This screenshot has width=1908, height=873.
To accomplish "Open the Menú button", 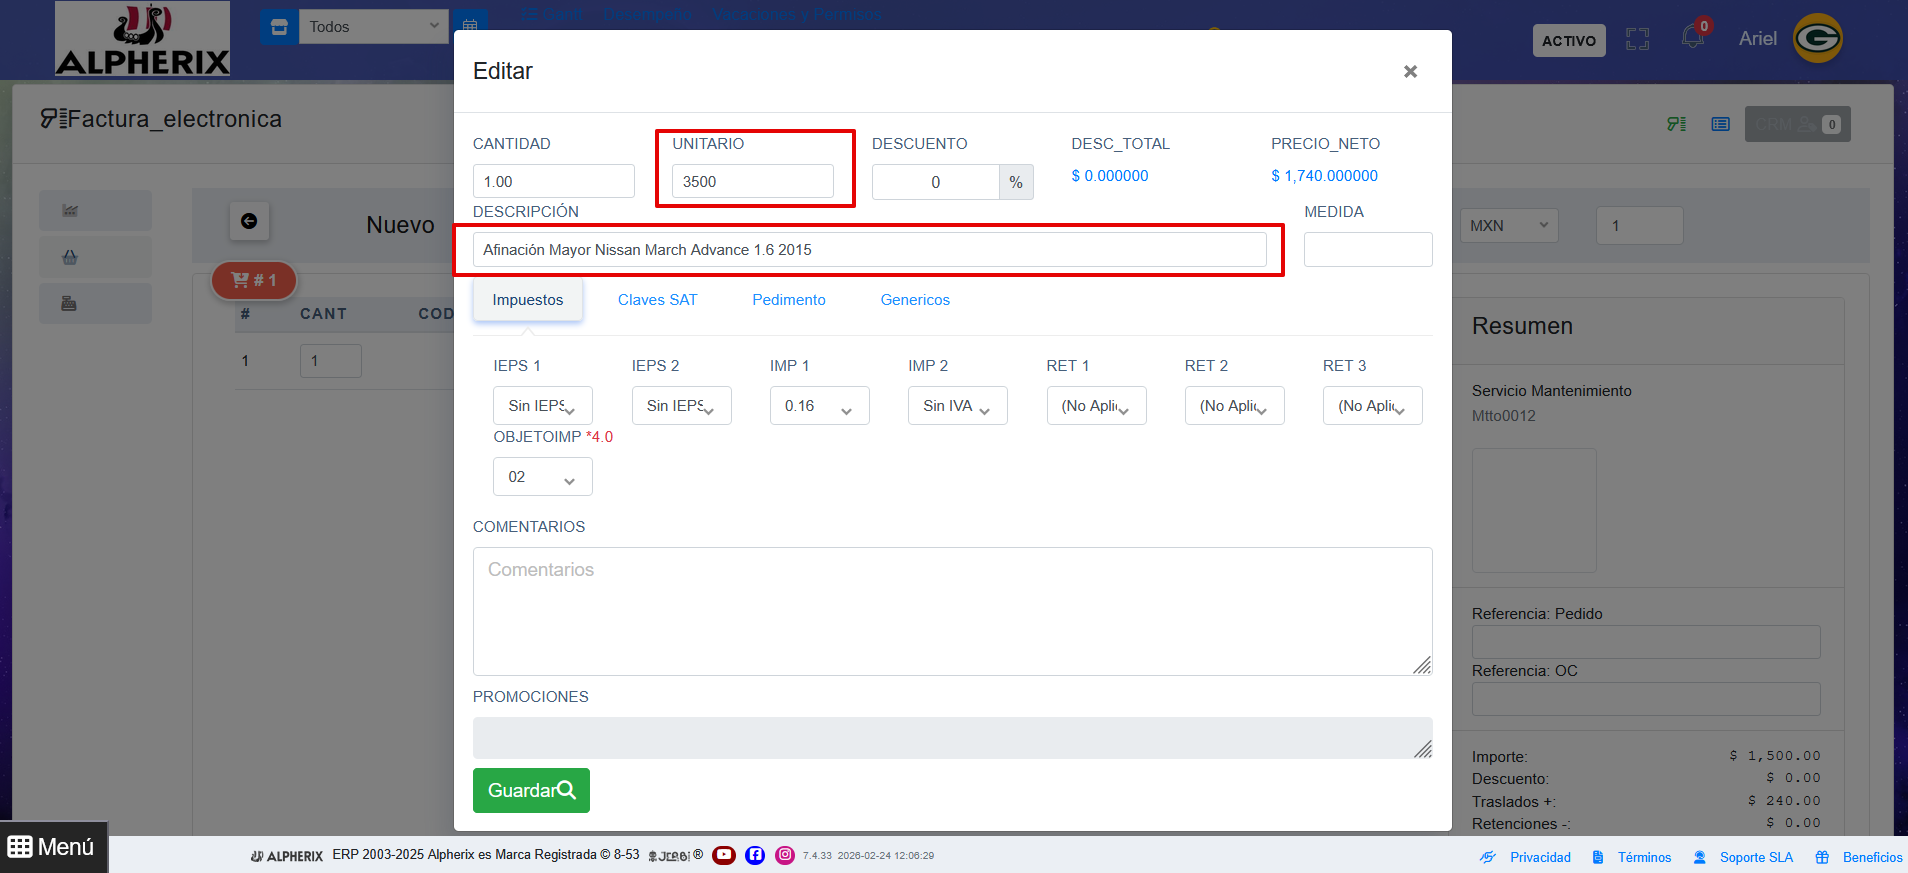I will click(52, 847).
